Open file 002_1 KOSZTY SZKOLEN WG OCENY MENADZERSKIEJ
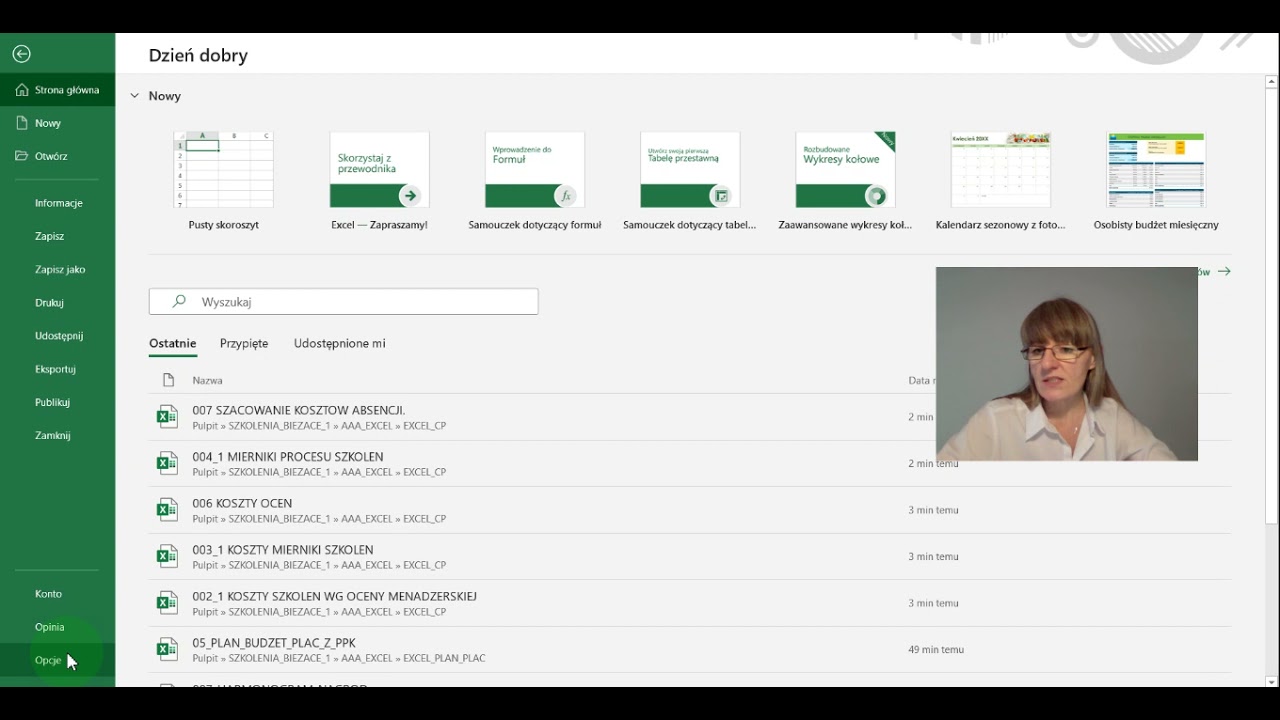 point(335,596)
